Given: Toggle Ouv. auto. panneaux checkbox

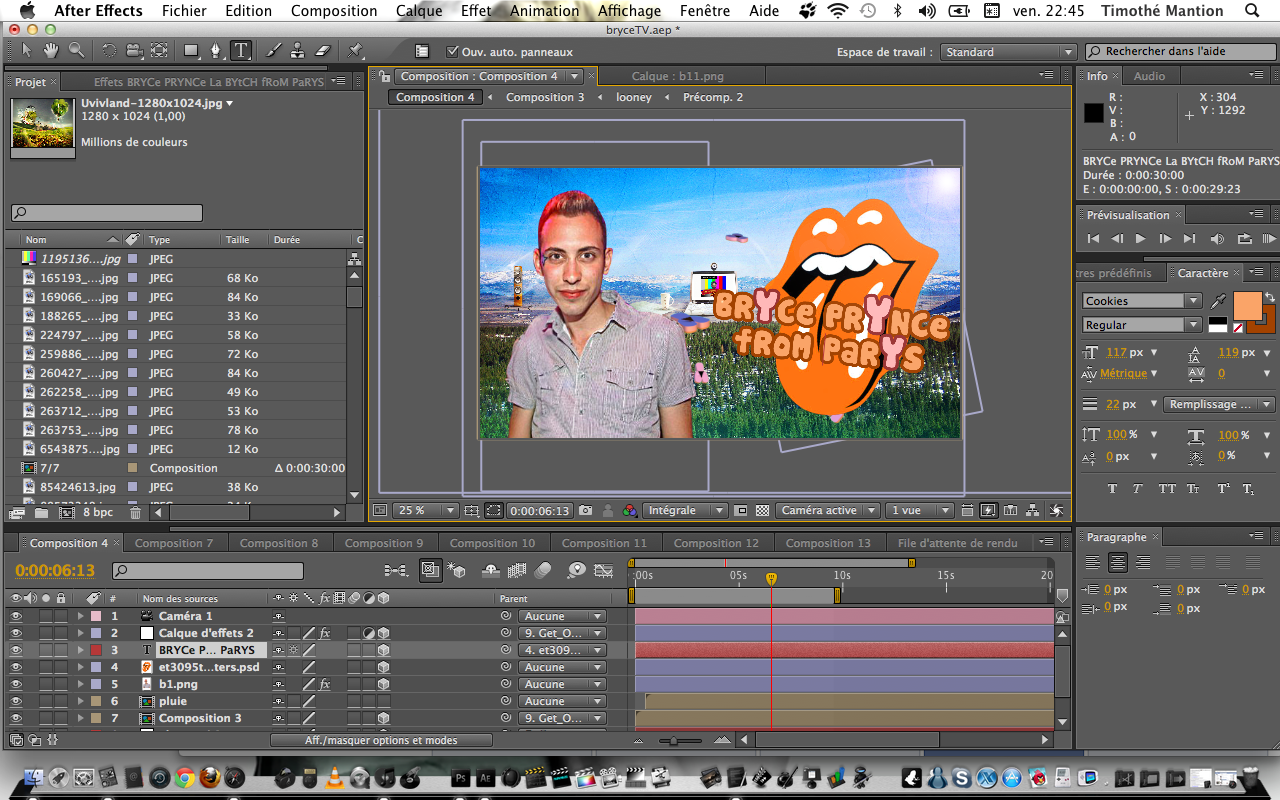Looking at the screenshot, I should [453, 52].
